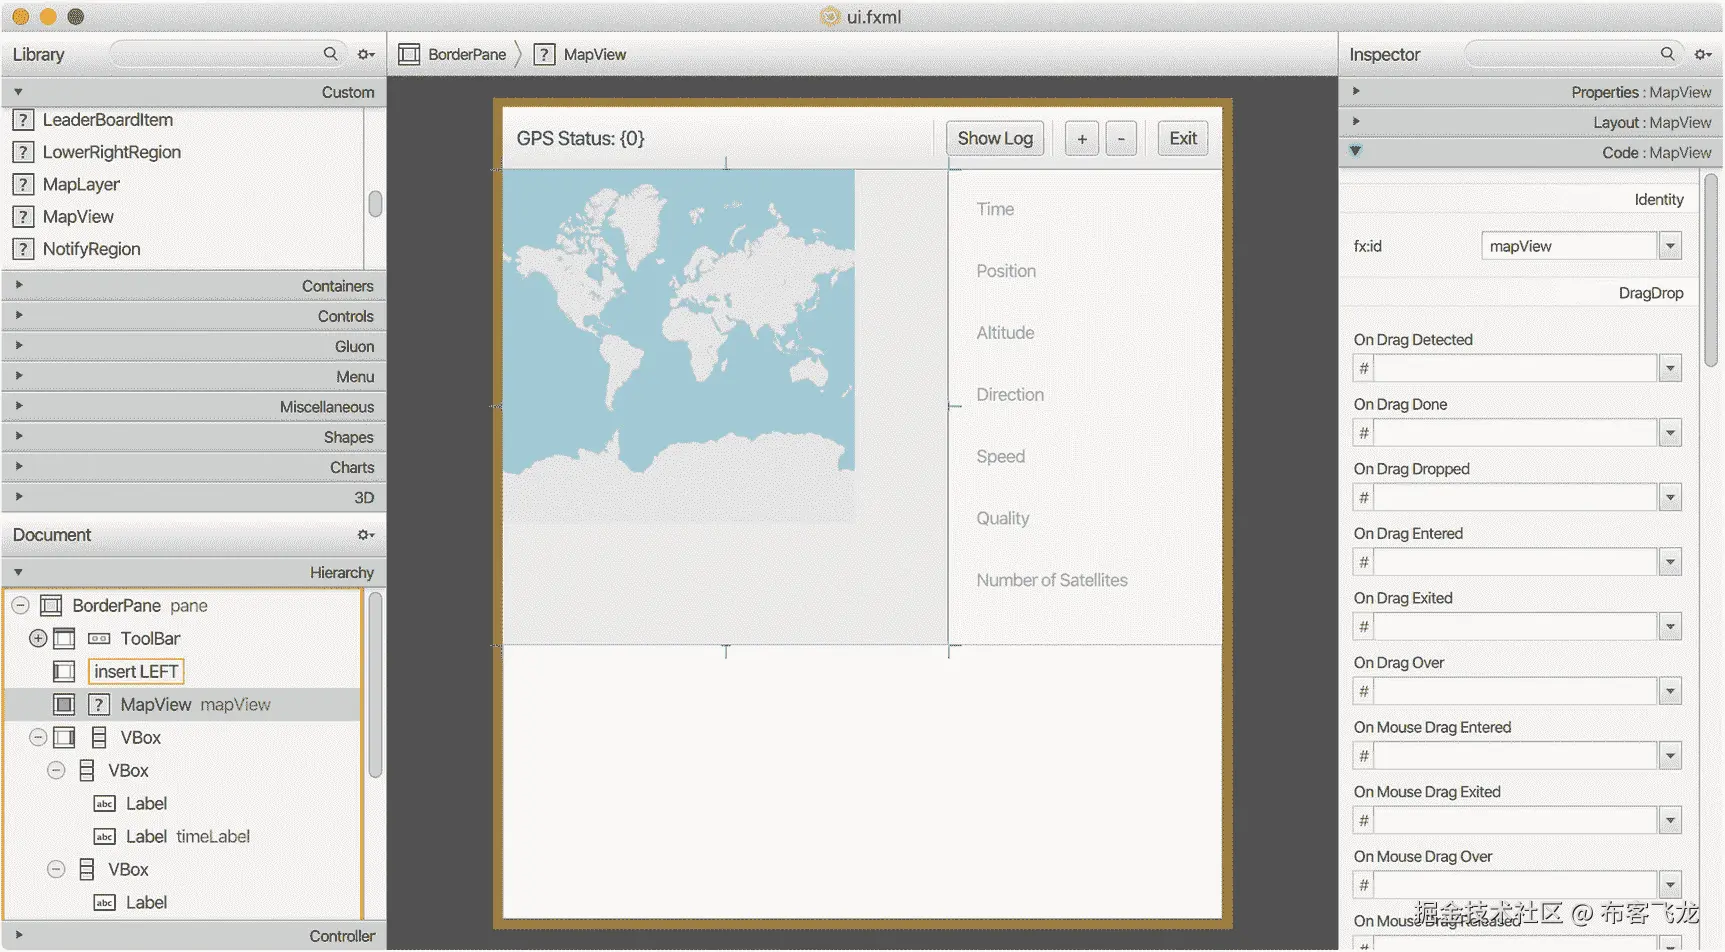The height and width of the screenshot is (952, 1725).
Task: Collapse the Hierarchy section of Document
Action: pyautogui.click(x=18, y=572)
